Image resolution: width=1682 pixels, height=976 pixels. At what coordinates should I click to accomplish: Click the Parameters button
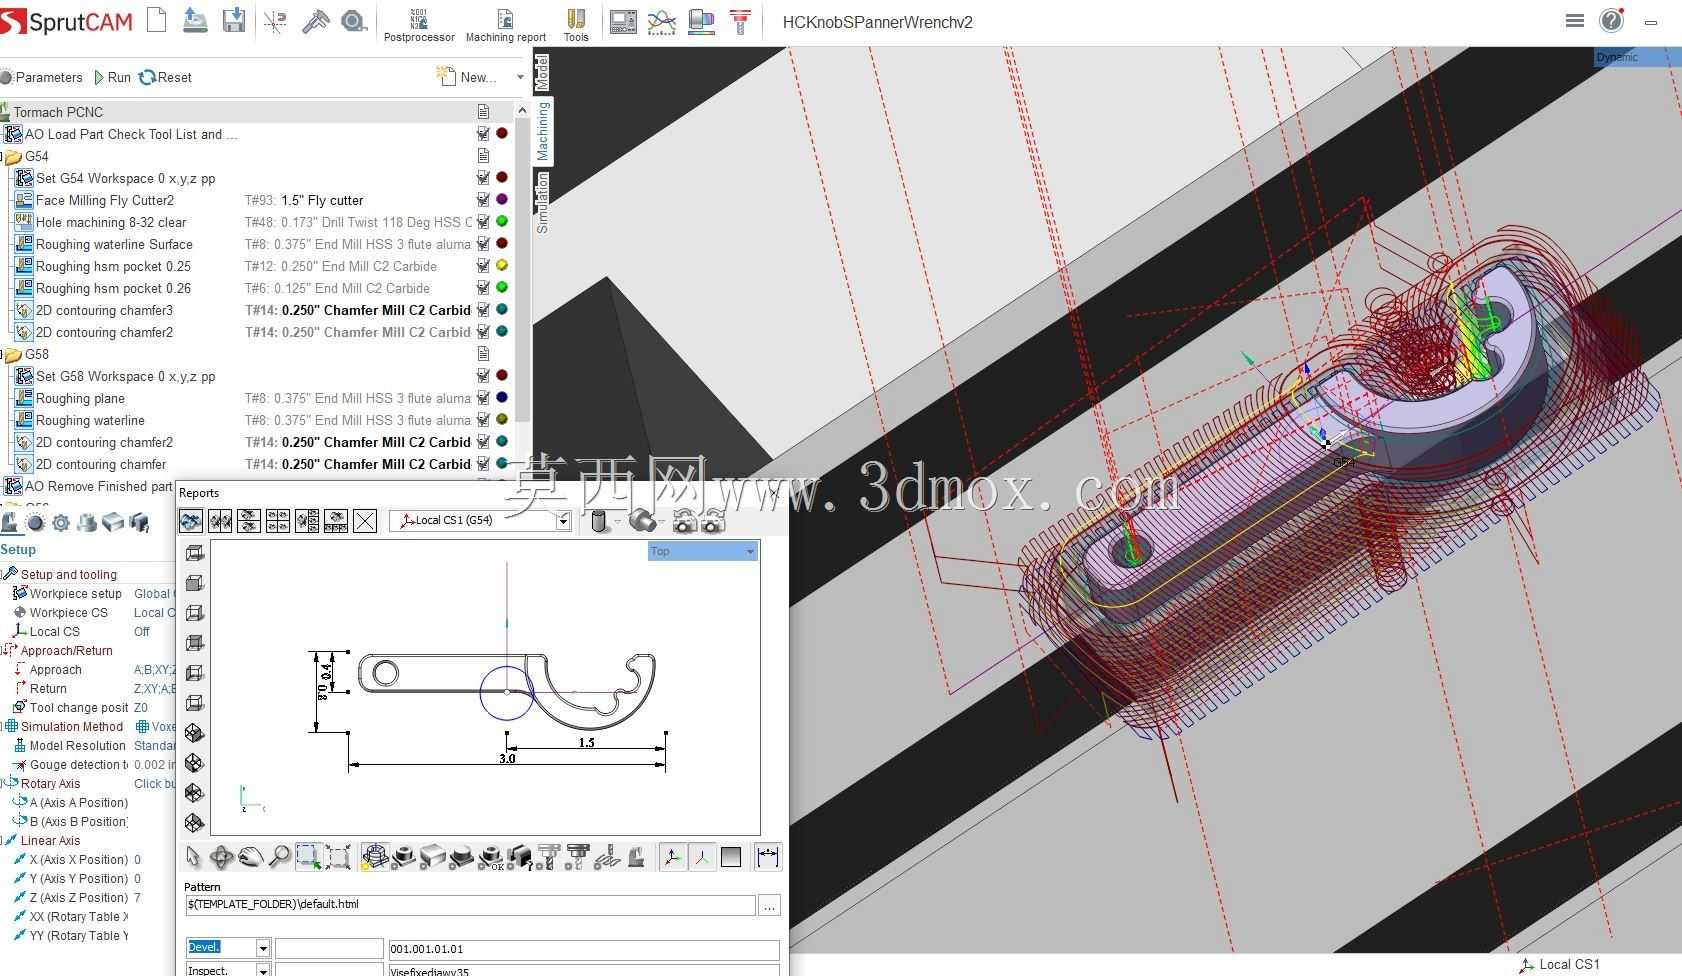(x=42, y=77)
